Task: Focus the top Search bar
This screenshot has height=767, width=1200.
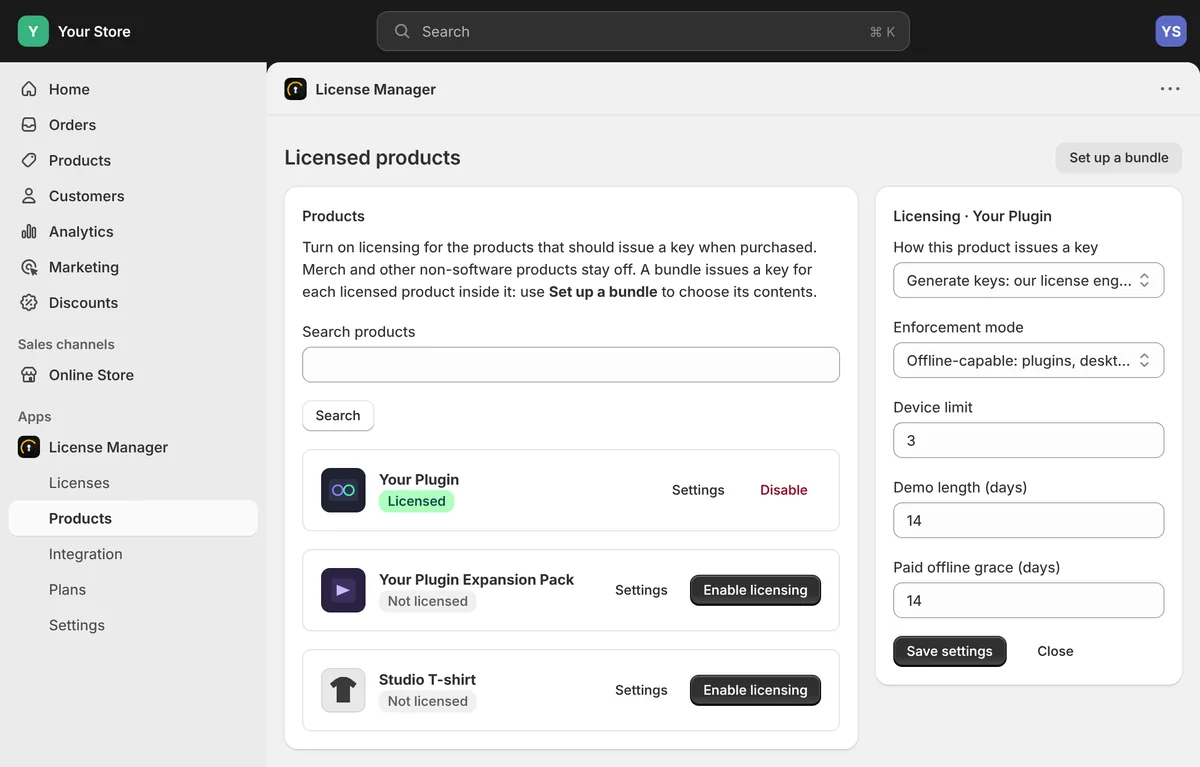Action: [x=643, y=31]
